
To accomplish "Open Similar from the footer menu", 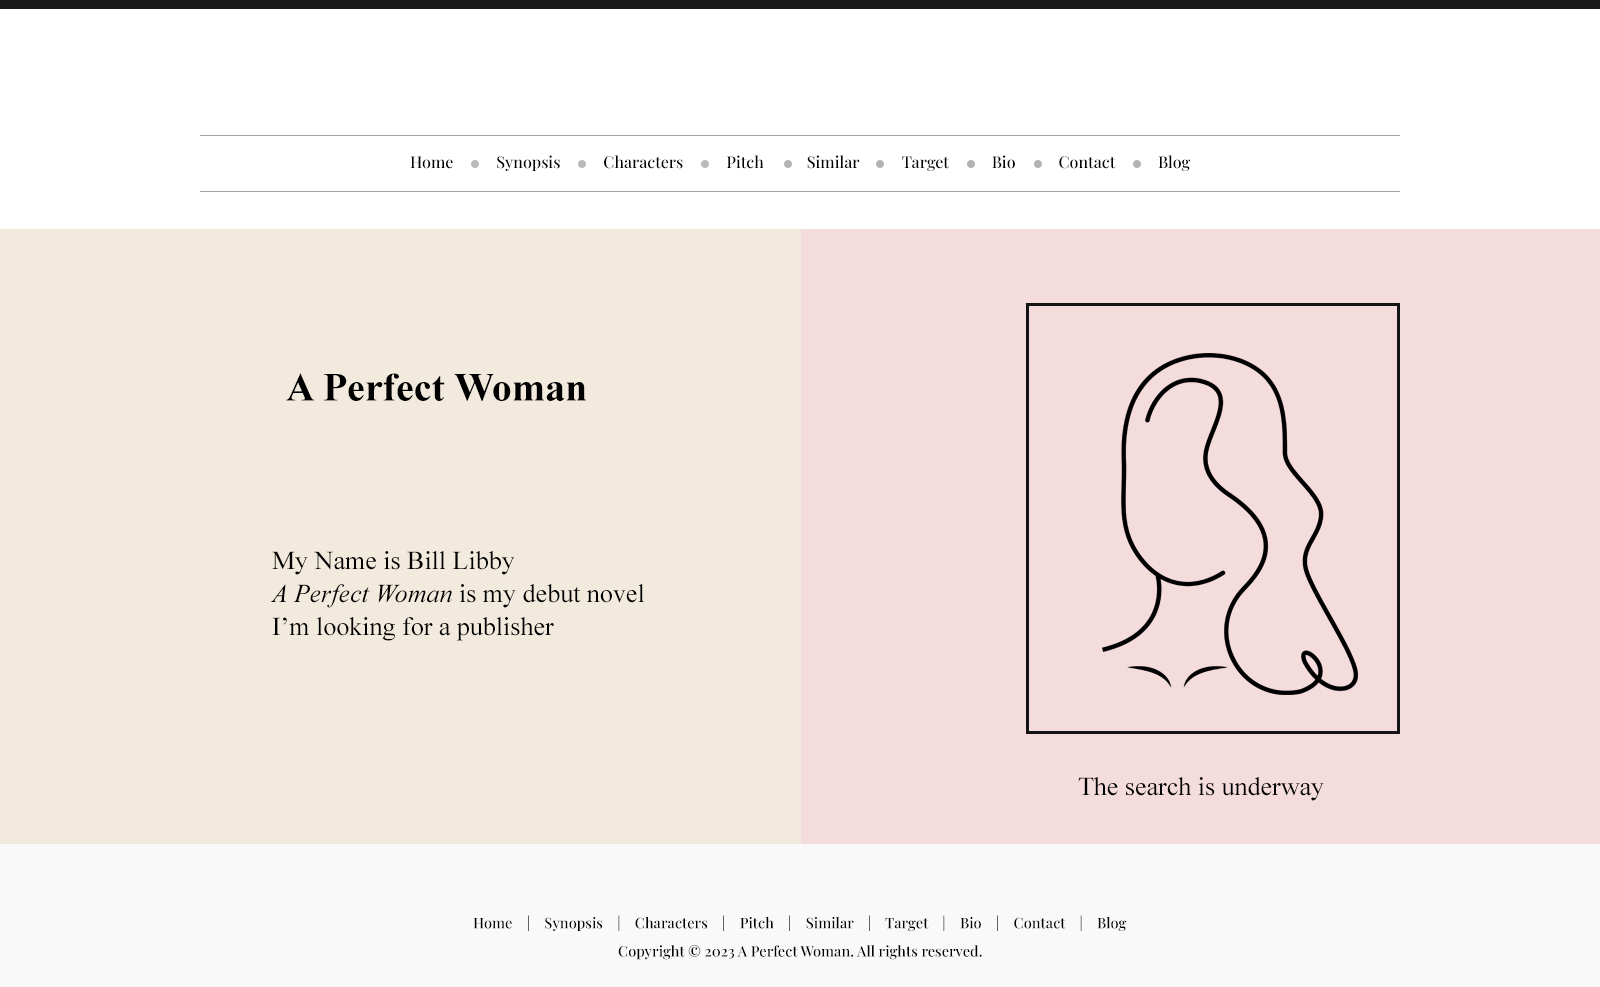I will pos(829,923).
